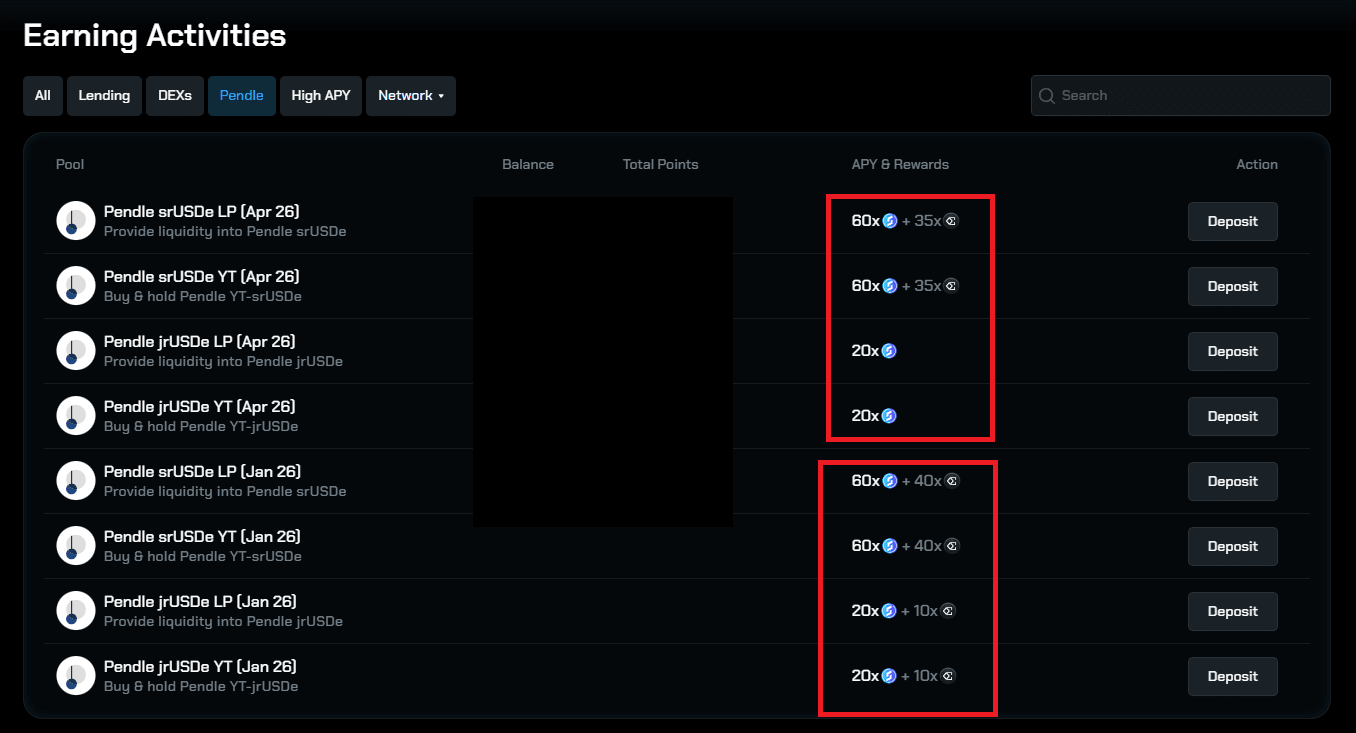
Task: Click the 35x reward icon for srUSDe LP (Apr 26)
Action: [951, 221]
